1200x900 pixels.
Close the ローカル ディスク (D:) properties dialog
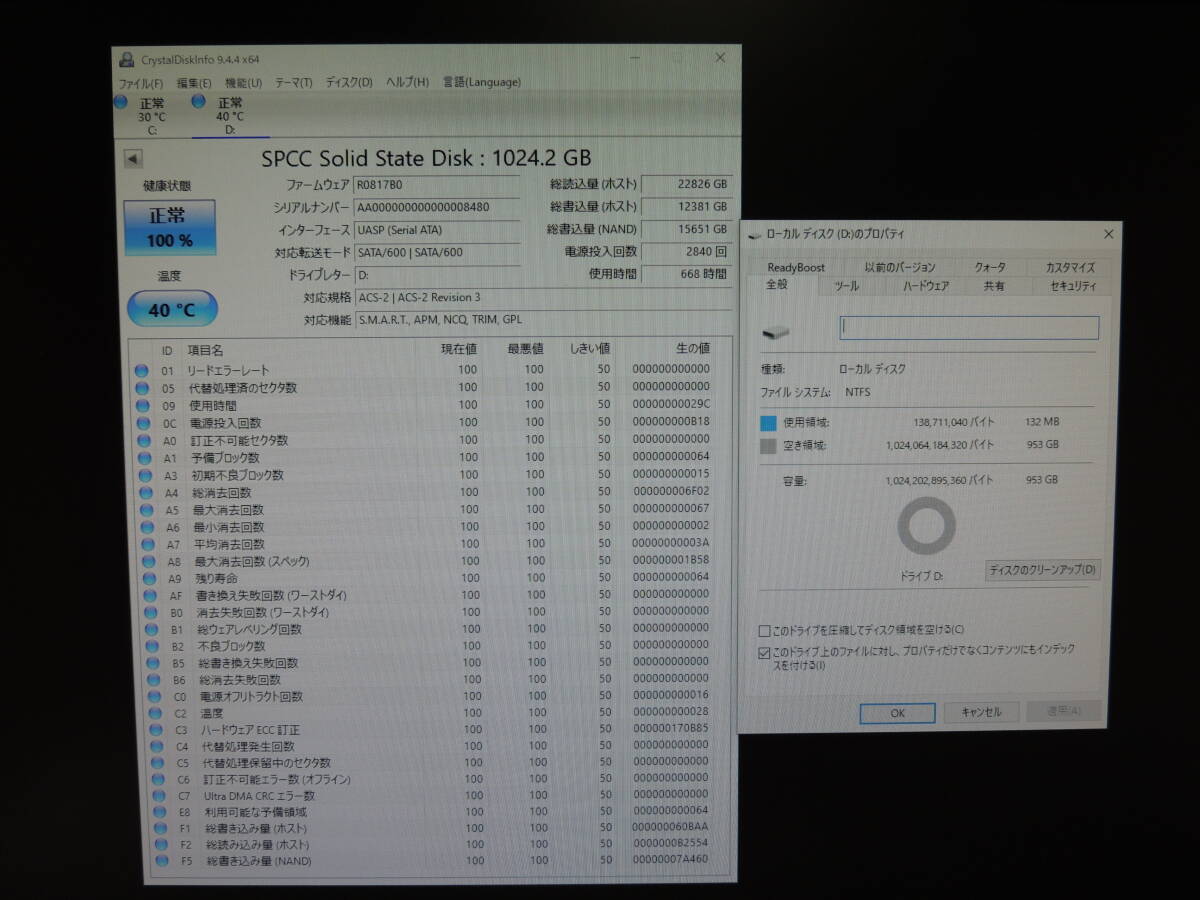click(x=1108, y=234)
